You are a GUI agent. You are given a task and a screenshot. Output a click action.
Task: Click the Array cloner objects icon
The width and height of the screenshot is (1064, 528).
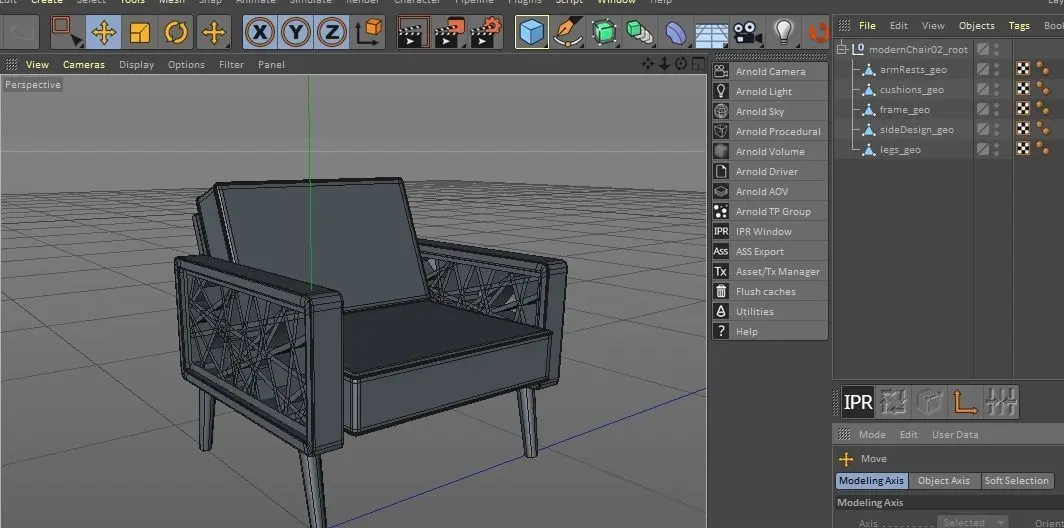(x=639, y=32)
